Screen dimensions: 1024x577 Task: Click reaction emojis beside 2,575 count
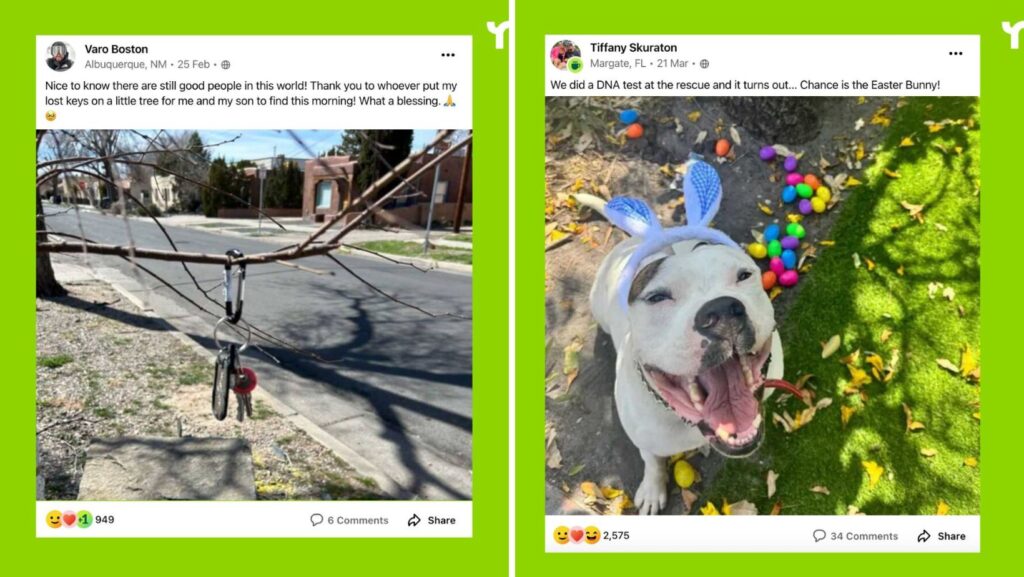[577, 535]
